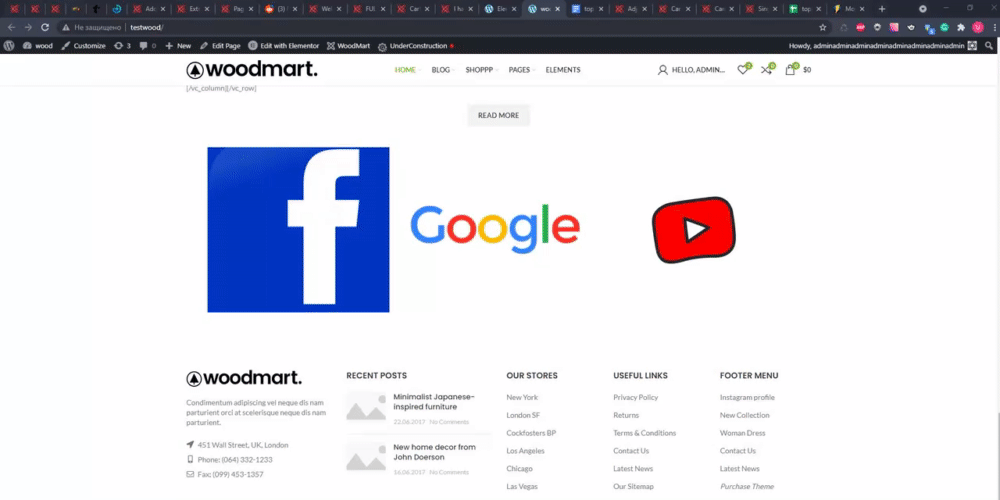
Task: Open the Woman Dress footer link
Action: pos(742,433)
